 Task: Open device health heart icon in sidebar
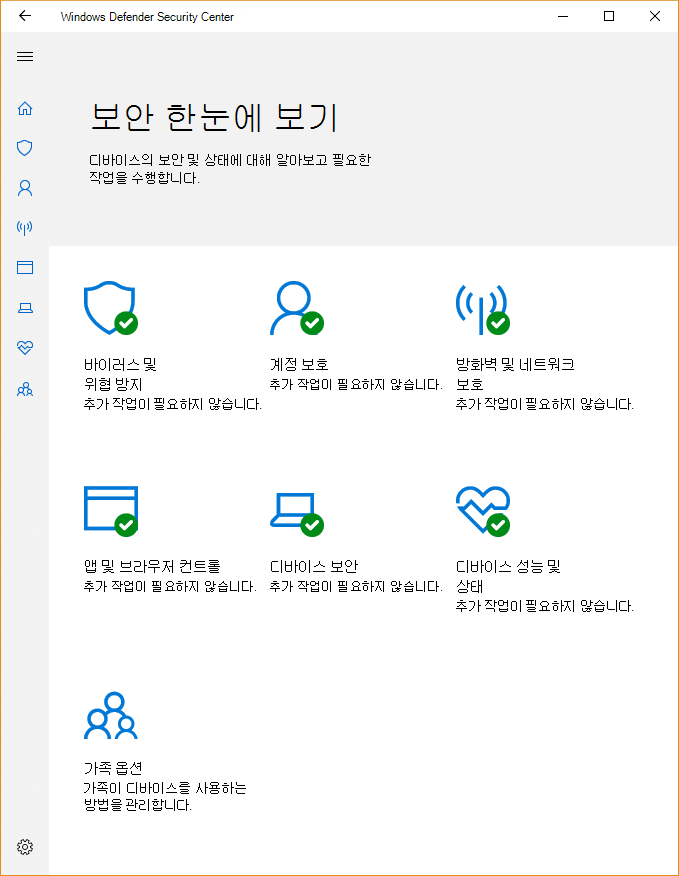click(25, 347)
